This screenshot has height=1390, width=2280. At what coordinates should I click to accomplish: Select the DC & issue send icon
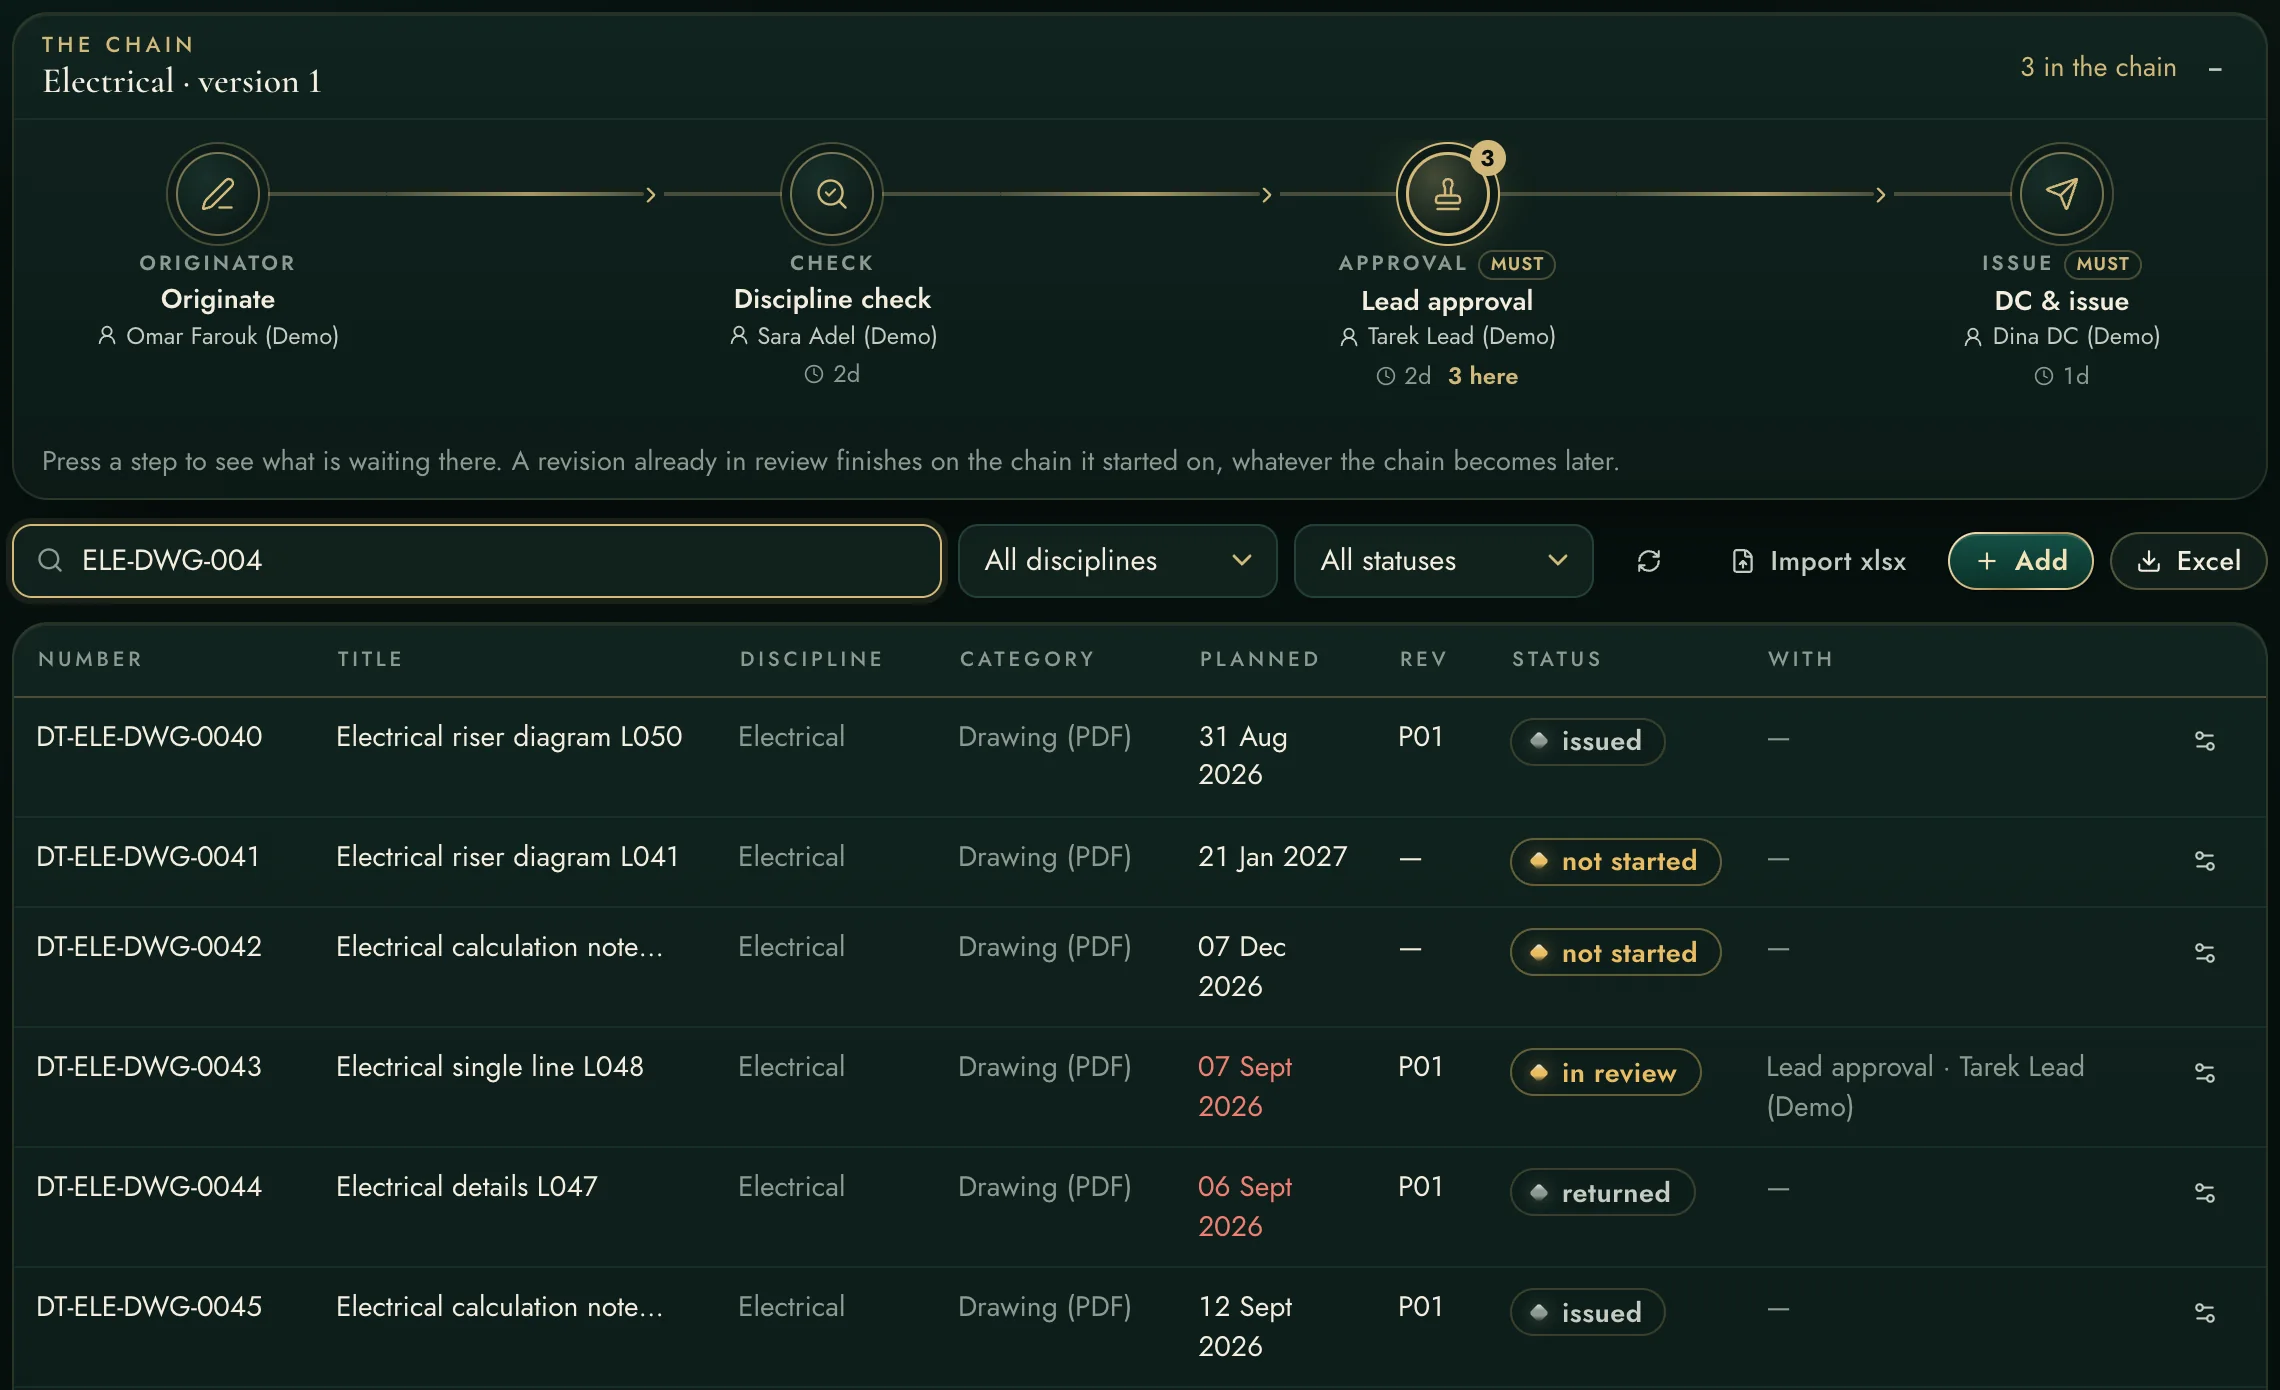tap(2062, 194)
